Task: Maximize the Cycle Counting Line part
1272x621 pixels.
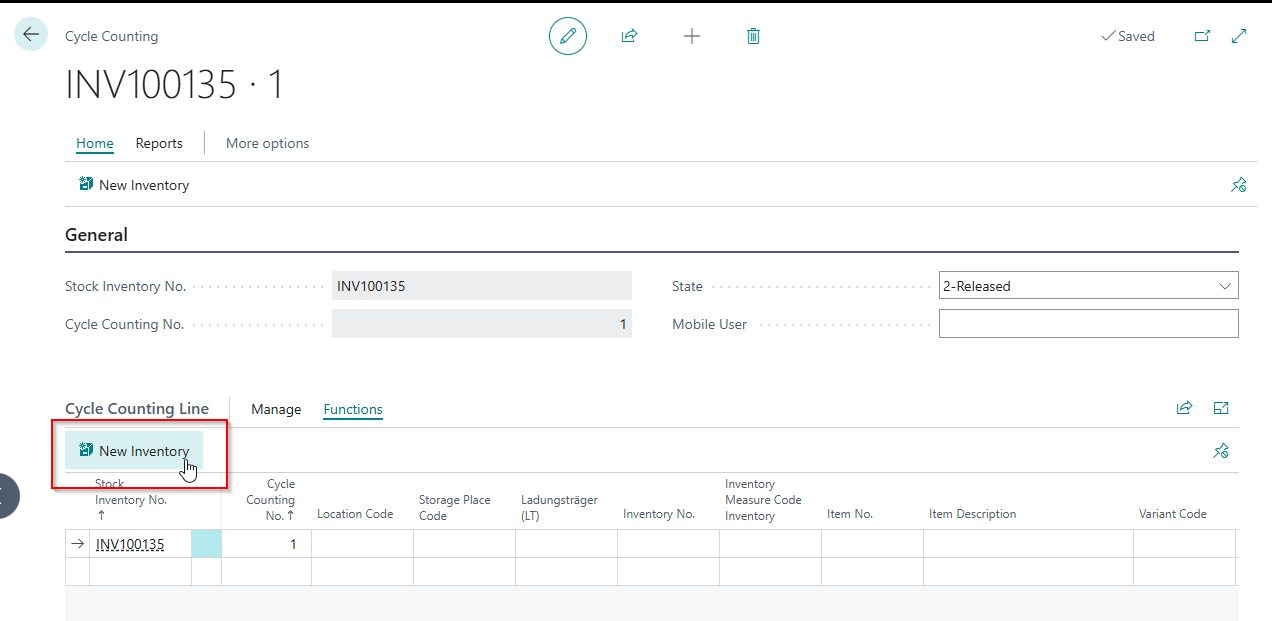Action: [1221, 408]
